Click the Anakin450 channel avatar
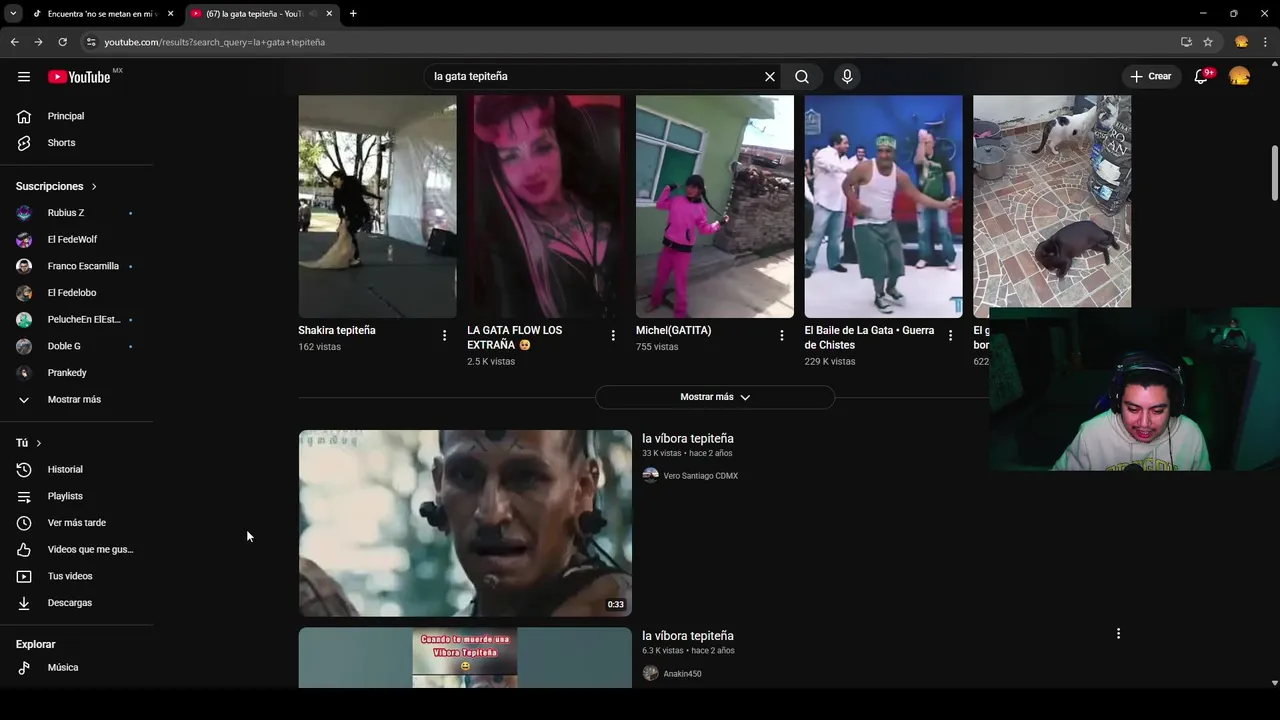Screen dimensions: 1280x720 (x=650, y=674)
